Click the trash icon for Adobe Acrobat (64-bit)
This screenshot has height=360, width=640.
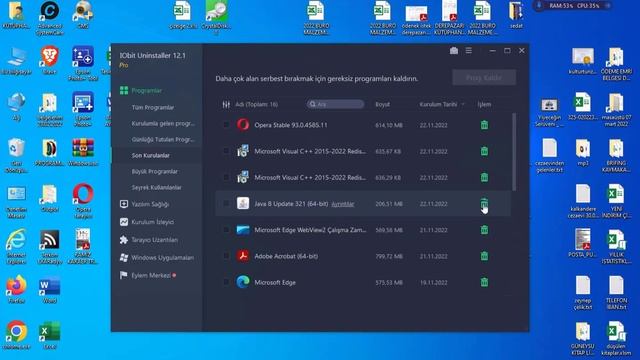[x=484, y=256]
